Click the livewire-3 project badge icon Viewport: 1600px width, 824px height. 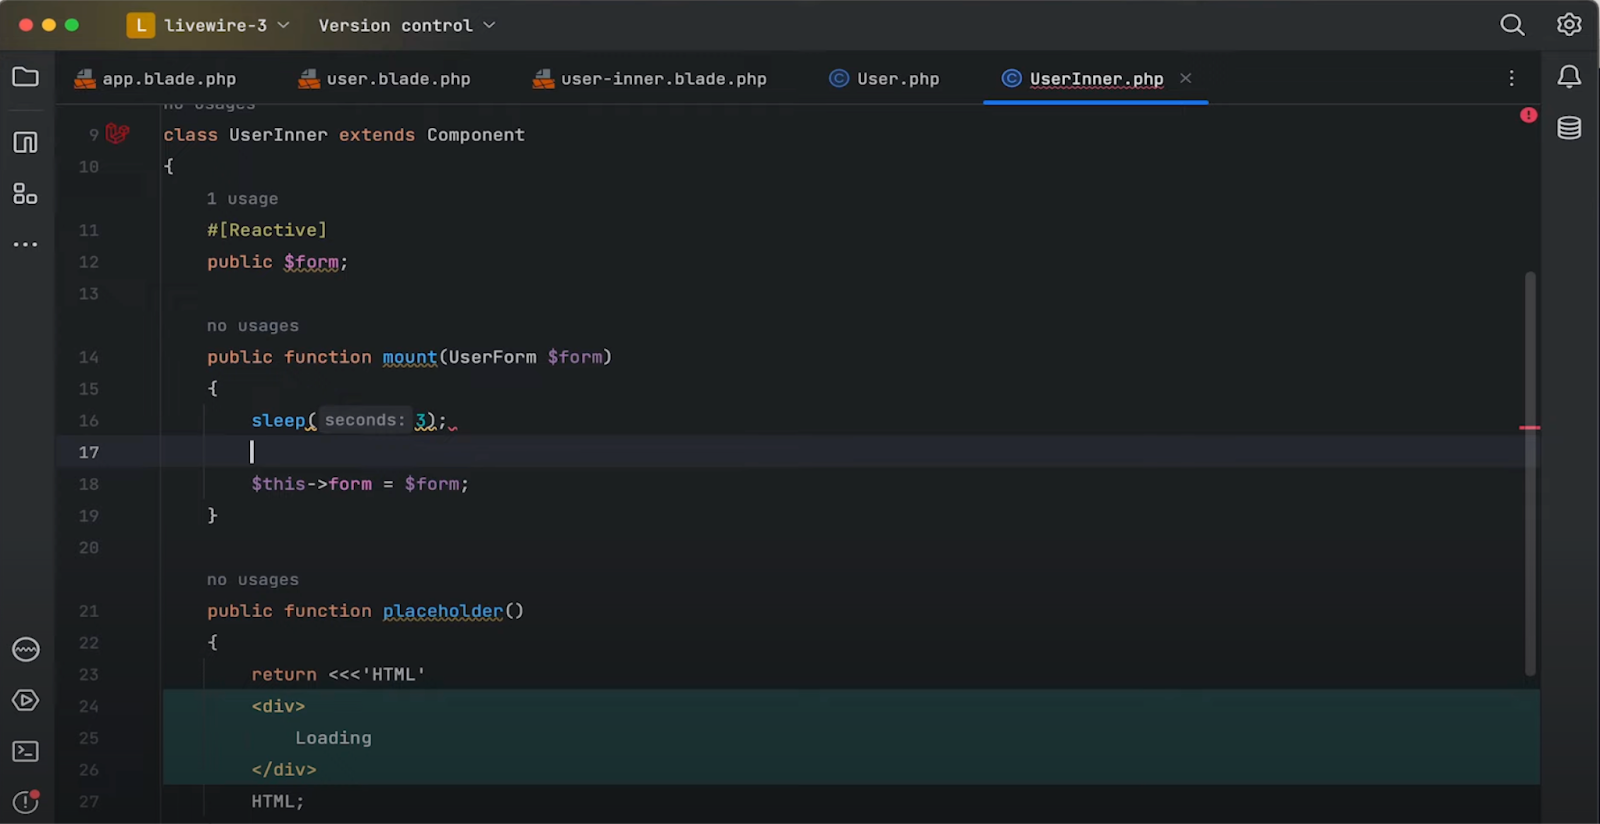point(140,25)
